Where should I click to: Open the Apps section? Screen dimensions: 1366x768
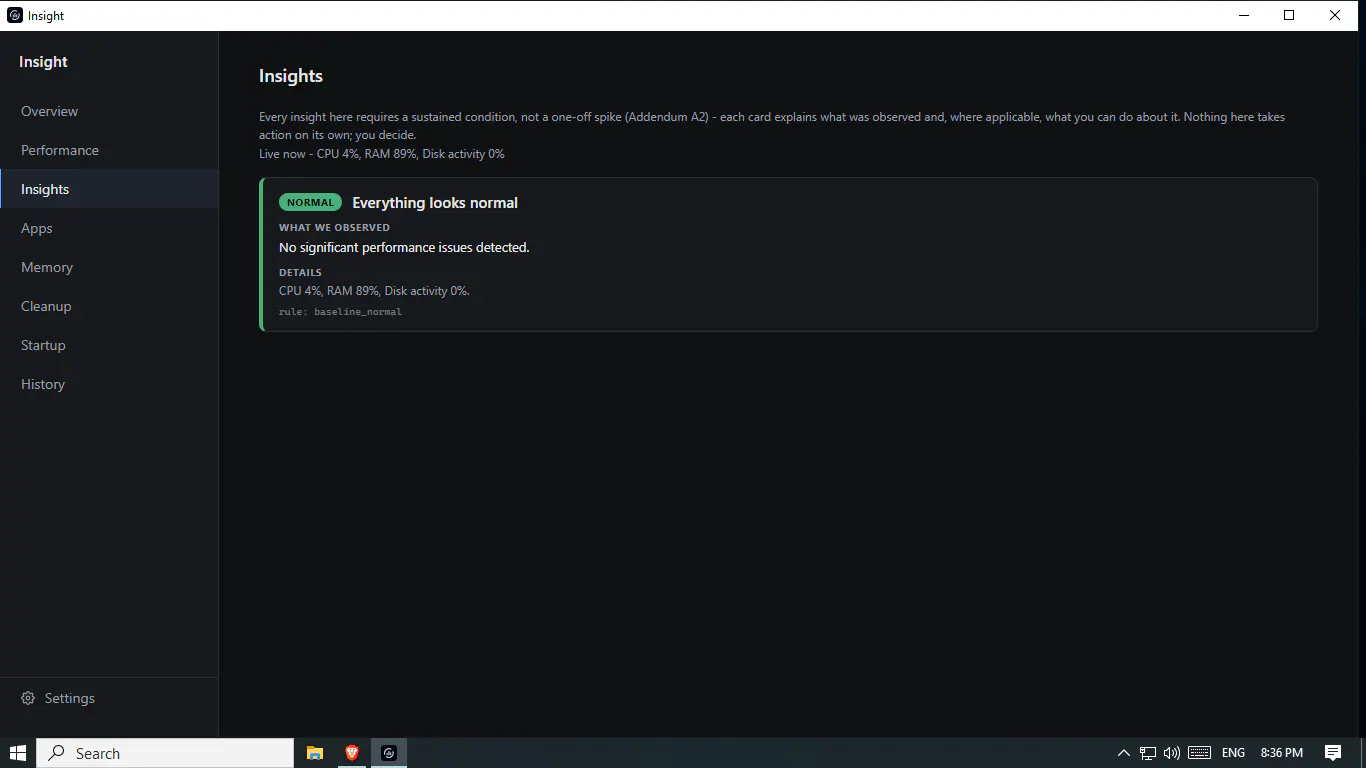(x=109, y=228)
